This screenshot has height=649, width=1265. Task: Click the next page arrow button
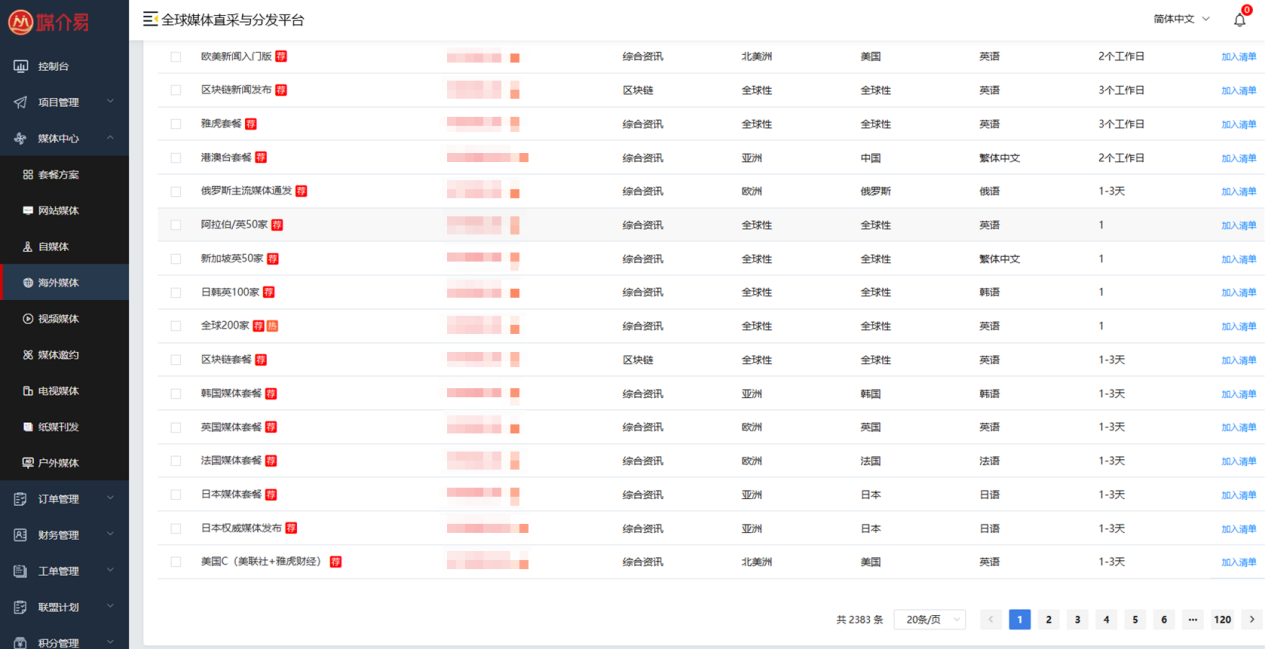click(1251, 620)
